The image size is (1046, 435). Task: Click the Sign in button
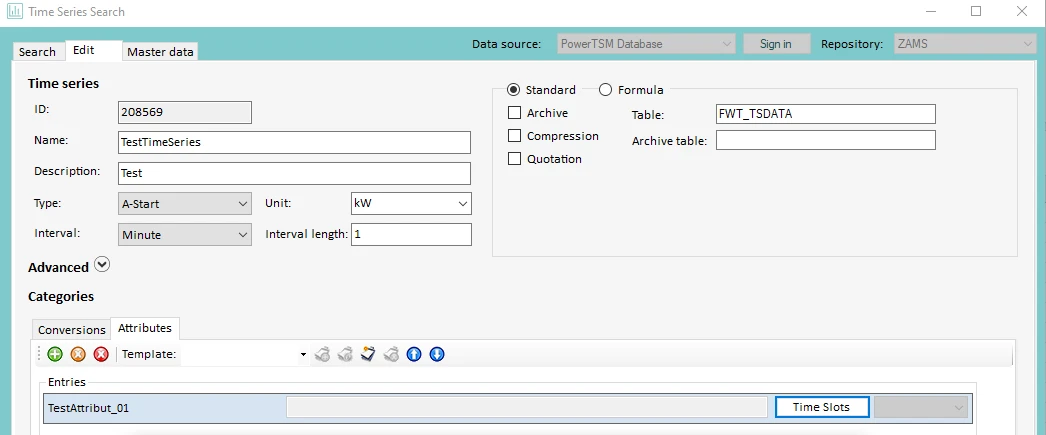[x=775, y=44]
